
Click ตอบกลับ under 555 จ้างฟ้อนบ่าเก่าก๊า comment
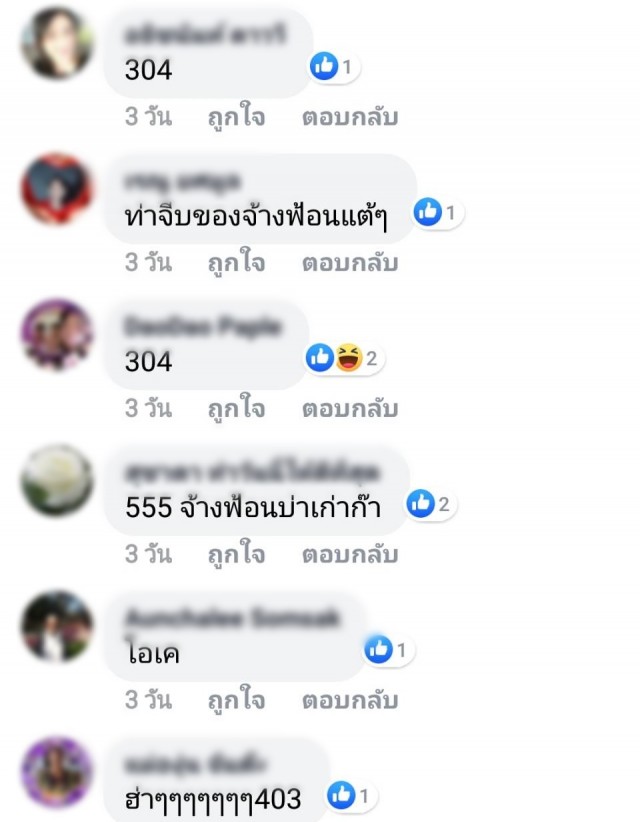pos(350,554)
